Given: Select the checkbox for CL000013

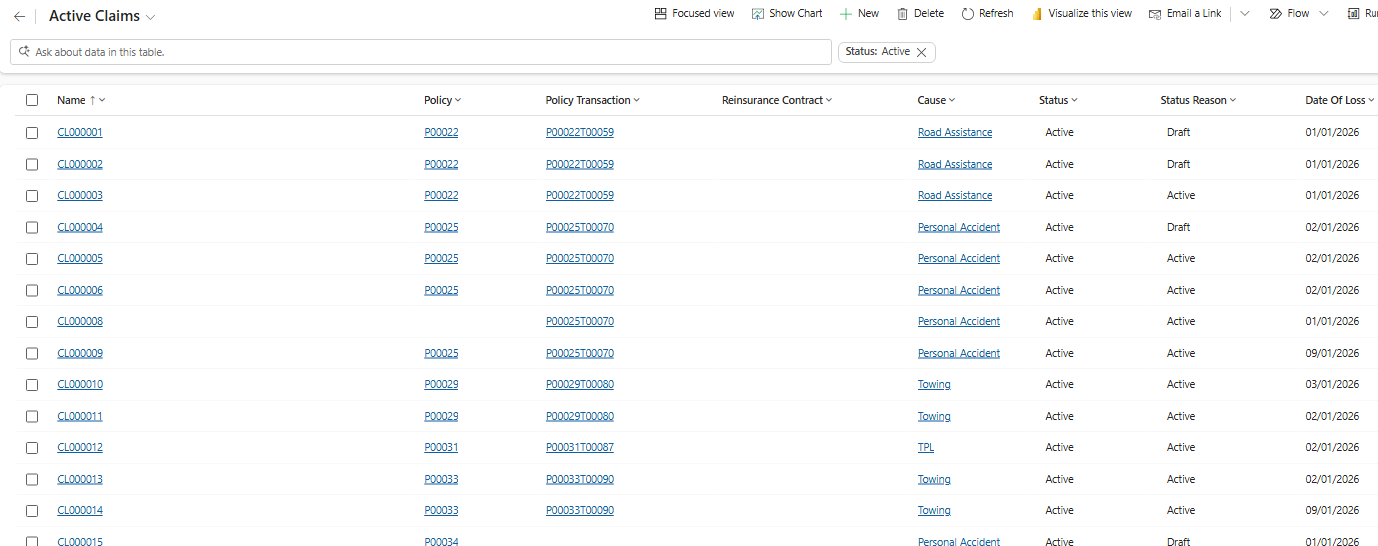Looking at the screenshot, I should point(32,479).
